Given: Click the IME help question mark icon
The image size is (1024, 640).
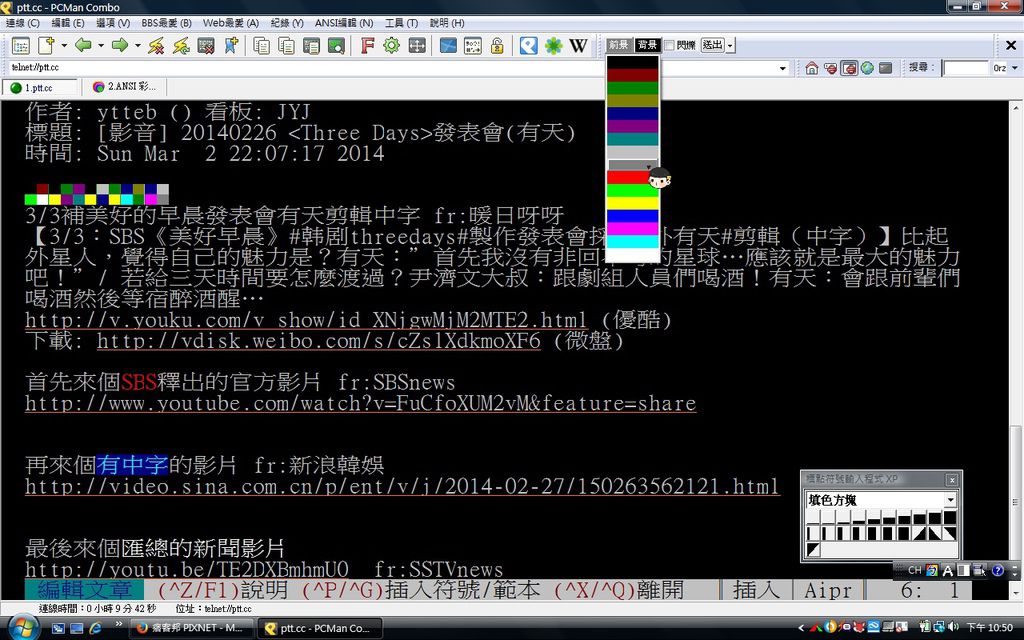Looking at the screenshot, I should click(998, 570).
